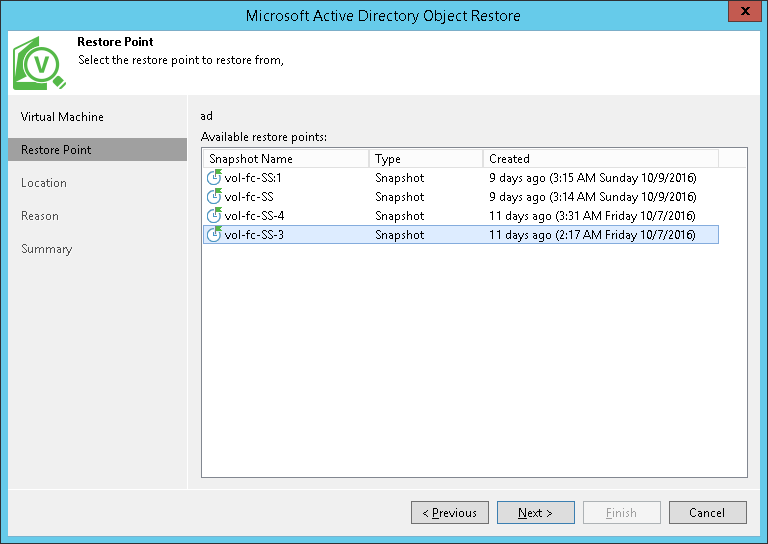The height and width of the screenshot is (544, 768).
Task: Select restore point name vol-fc-SS-4
Action: point(254,215)
